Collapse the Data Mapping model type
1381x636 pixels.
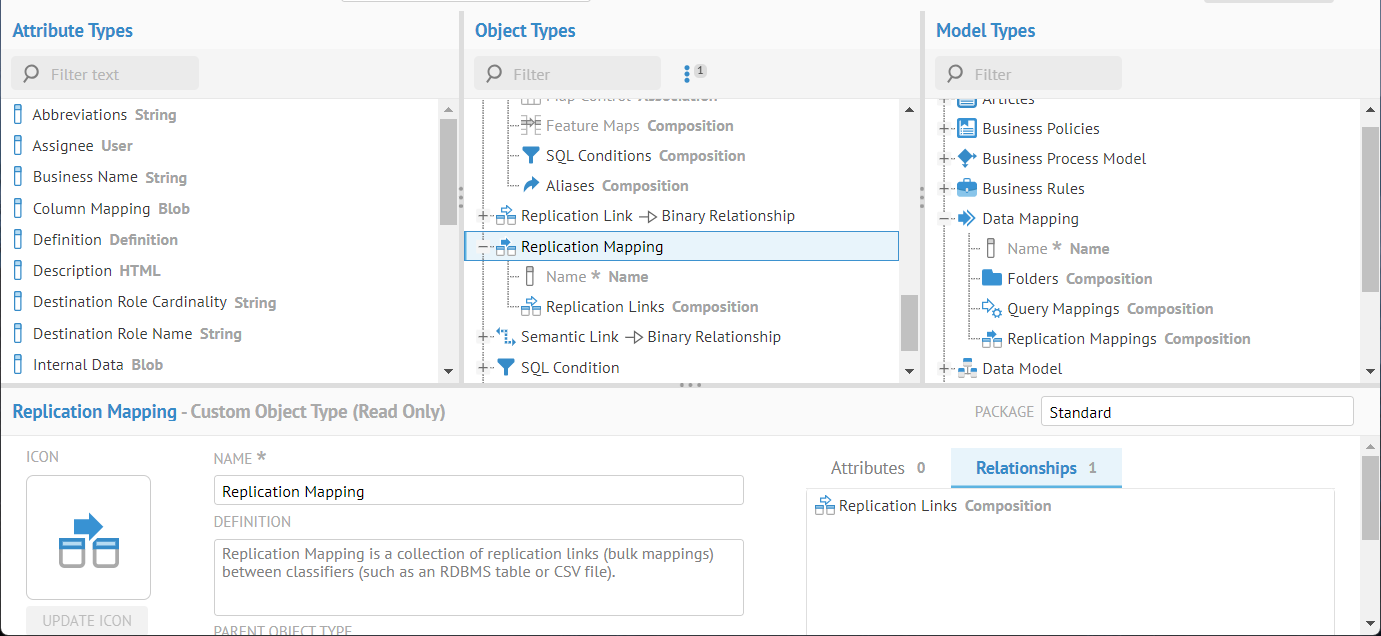(x=944, y=218)
